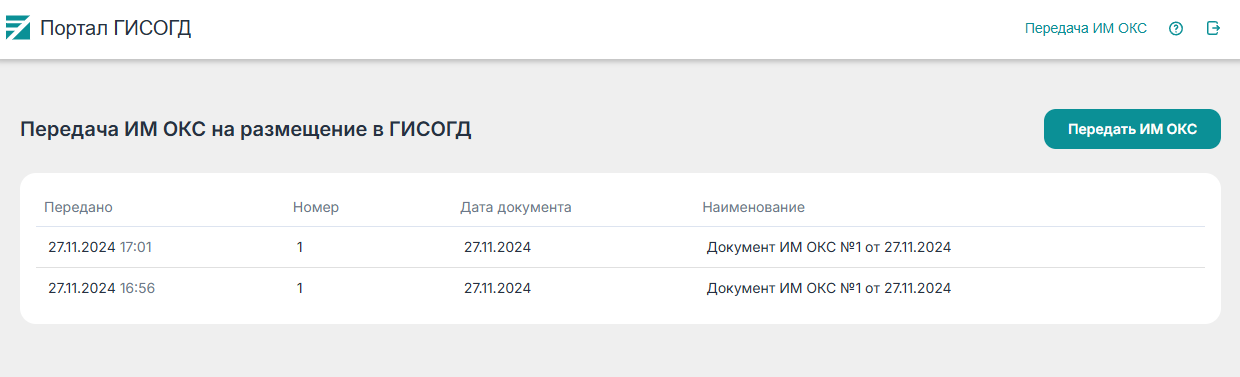Screen dimensions: 1240x377
Task: Click number cell in the first row
Action: point(300,247)
